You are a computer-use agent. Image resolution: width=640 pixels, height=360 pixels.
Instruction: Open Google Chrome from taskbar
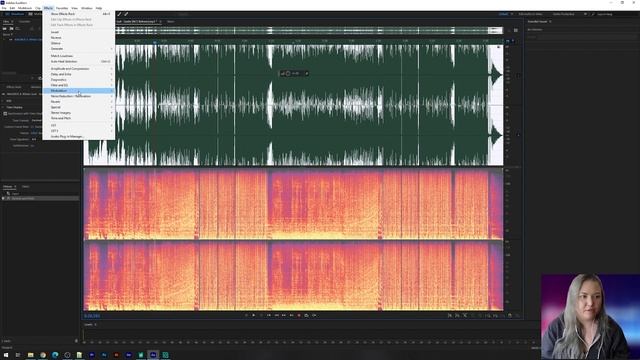pyautogui.click(x=43, y=355)
